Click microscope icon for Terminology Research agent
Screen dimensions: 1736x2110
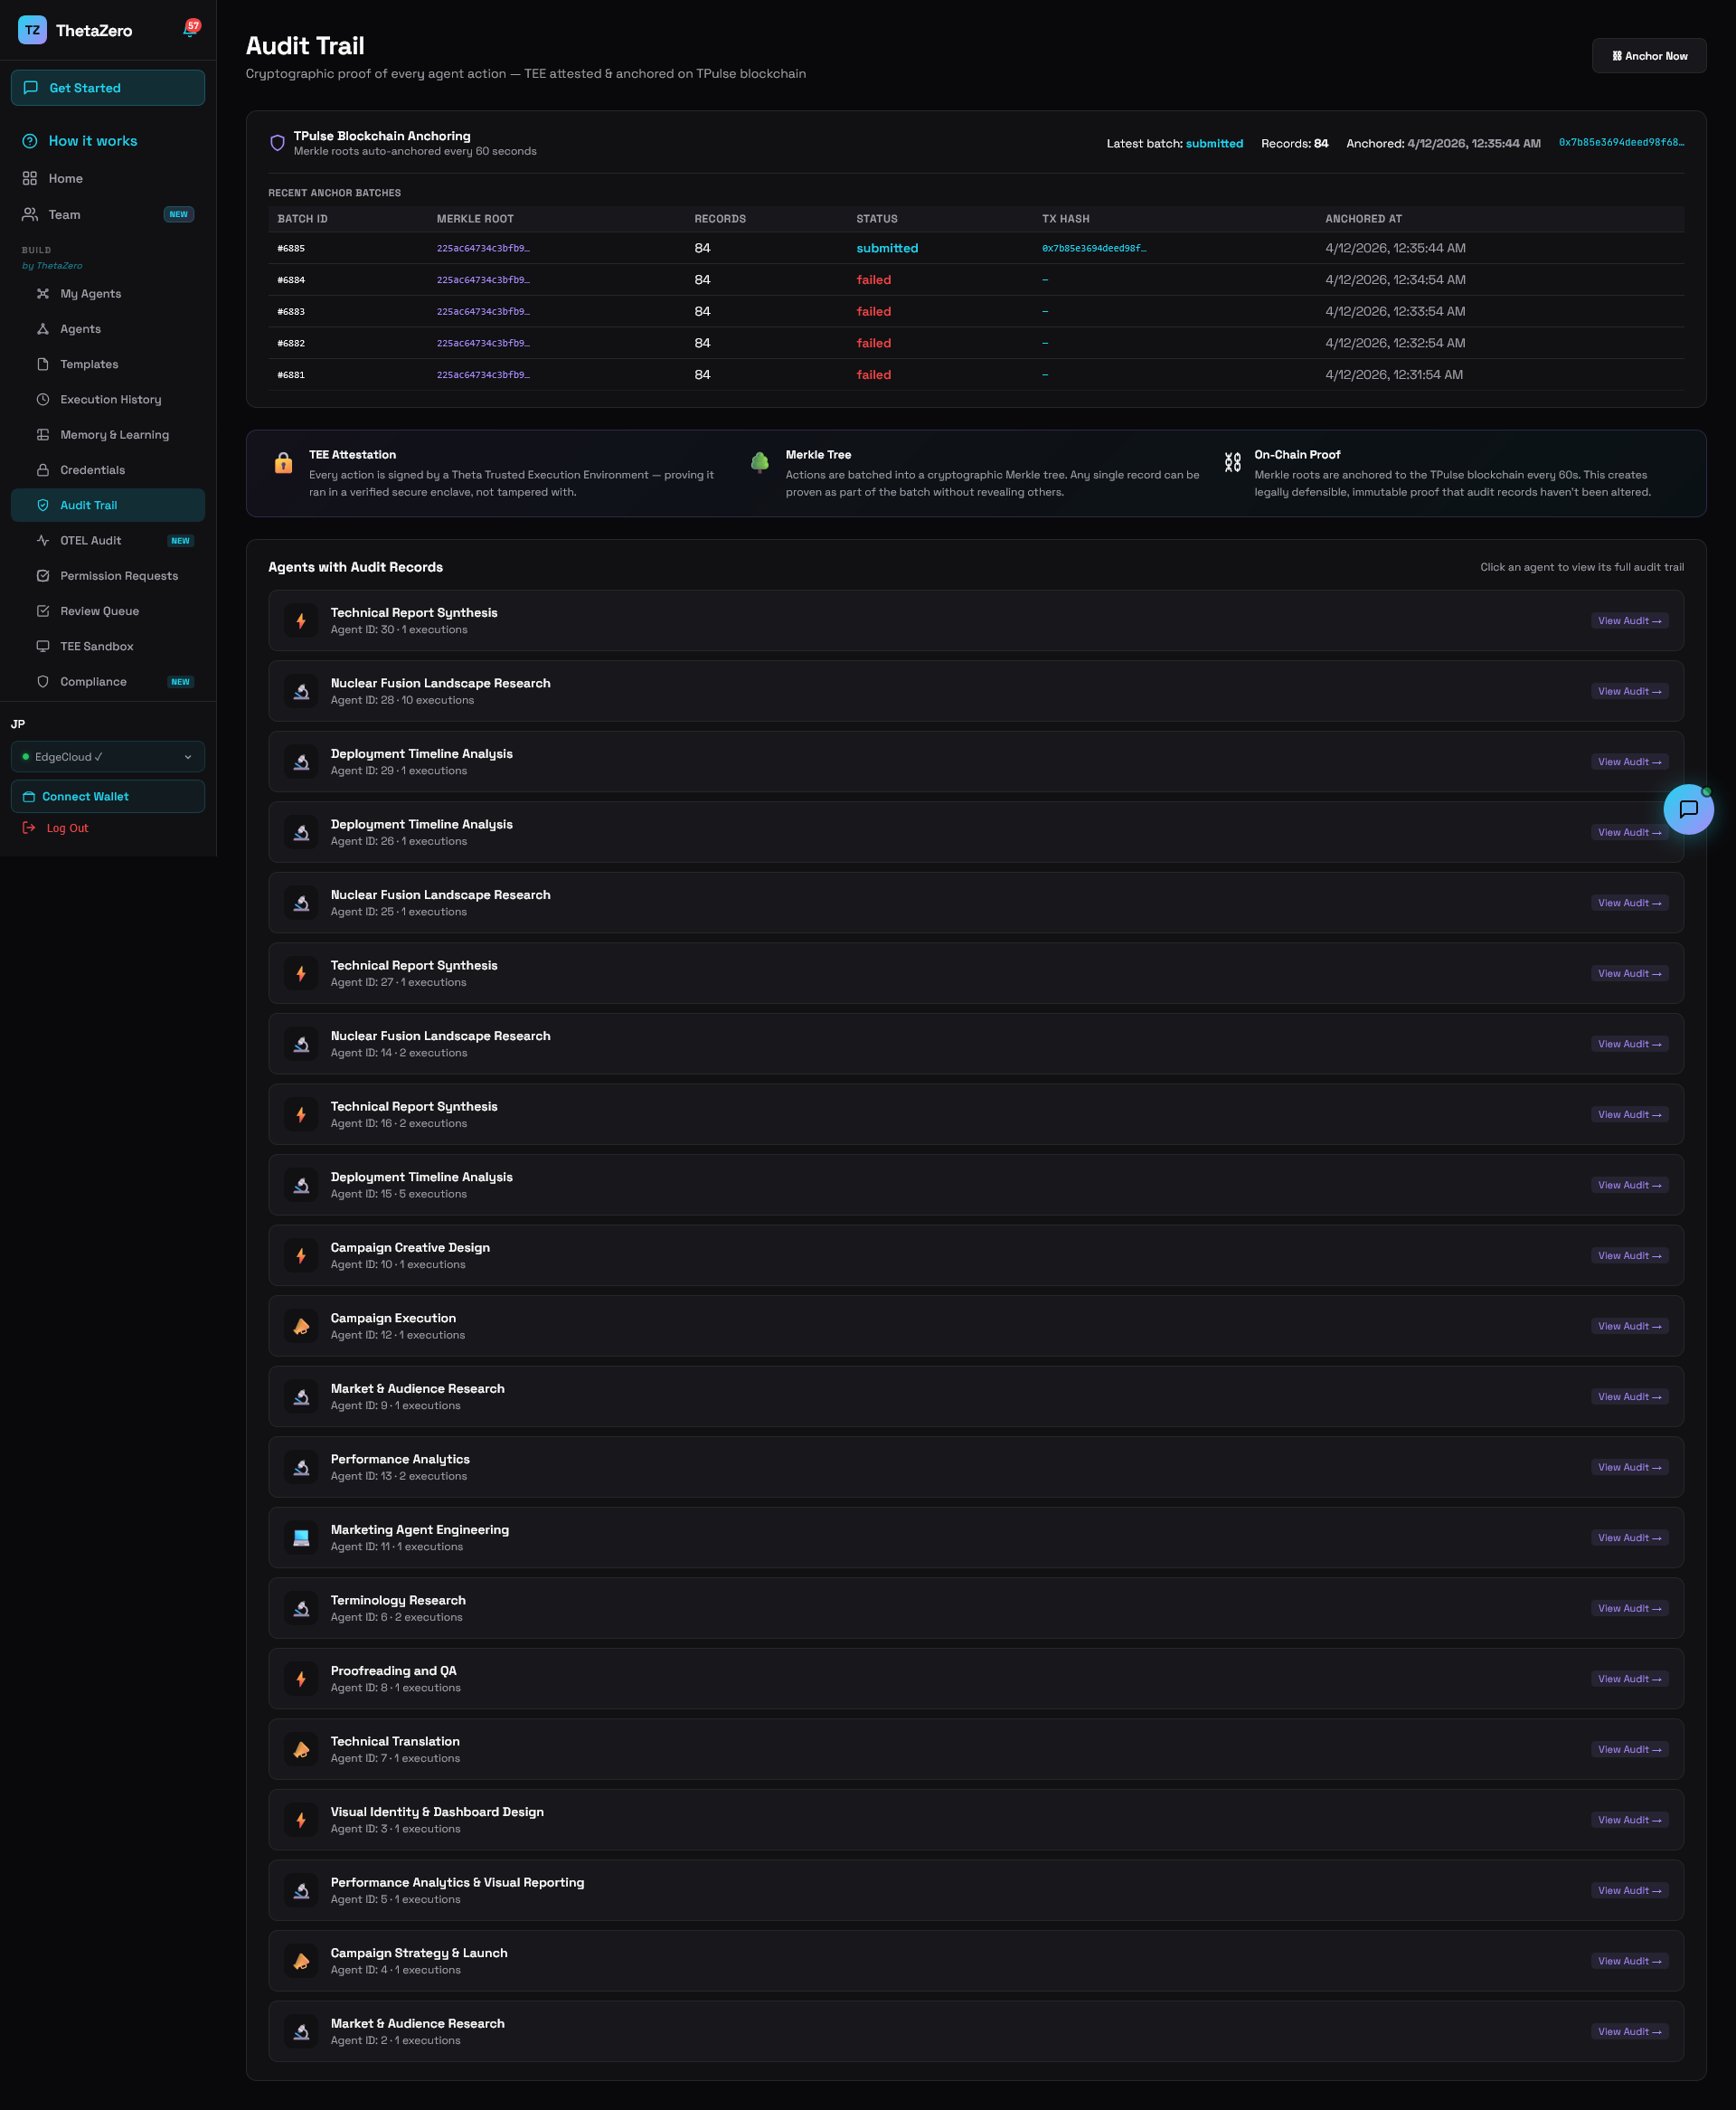[x=301, y=1608]
